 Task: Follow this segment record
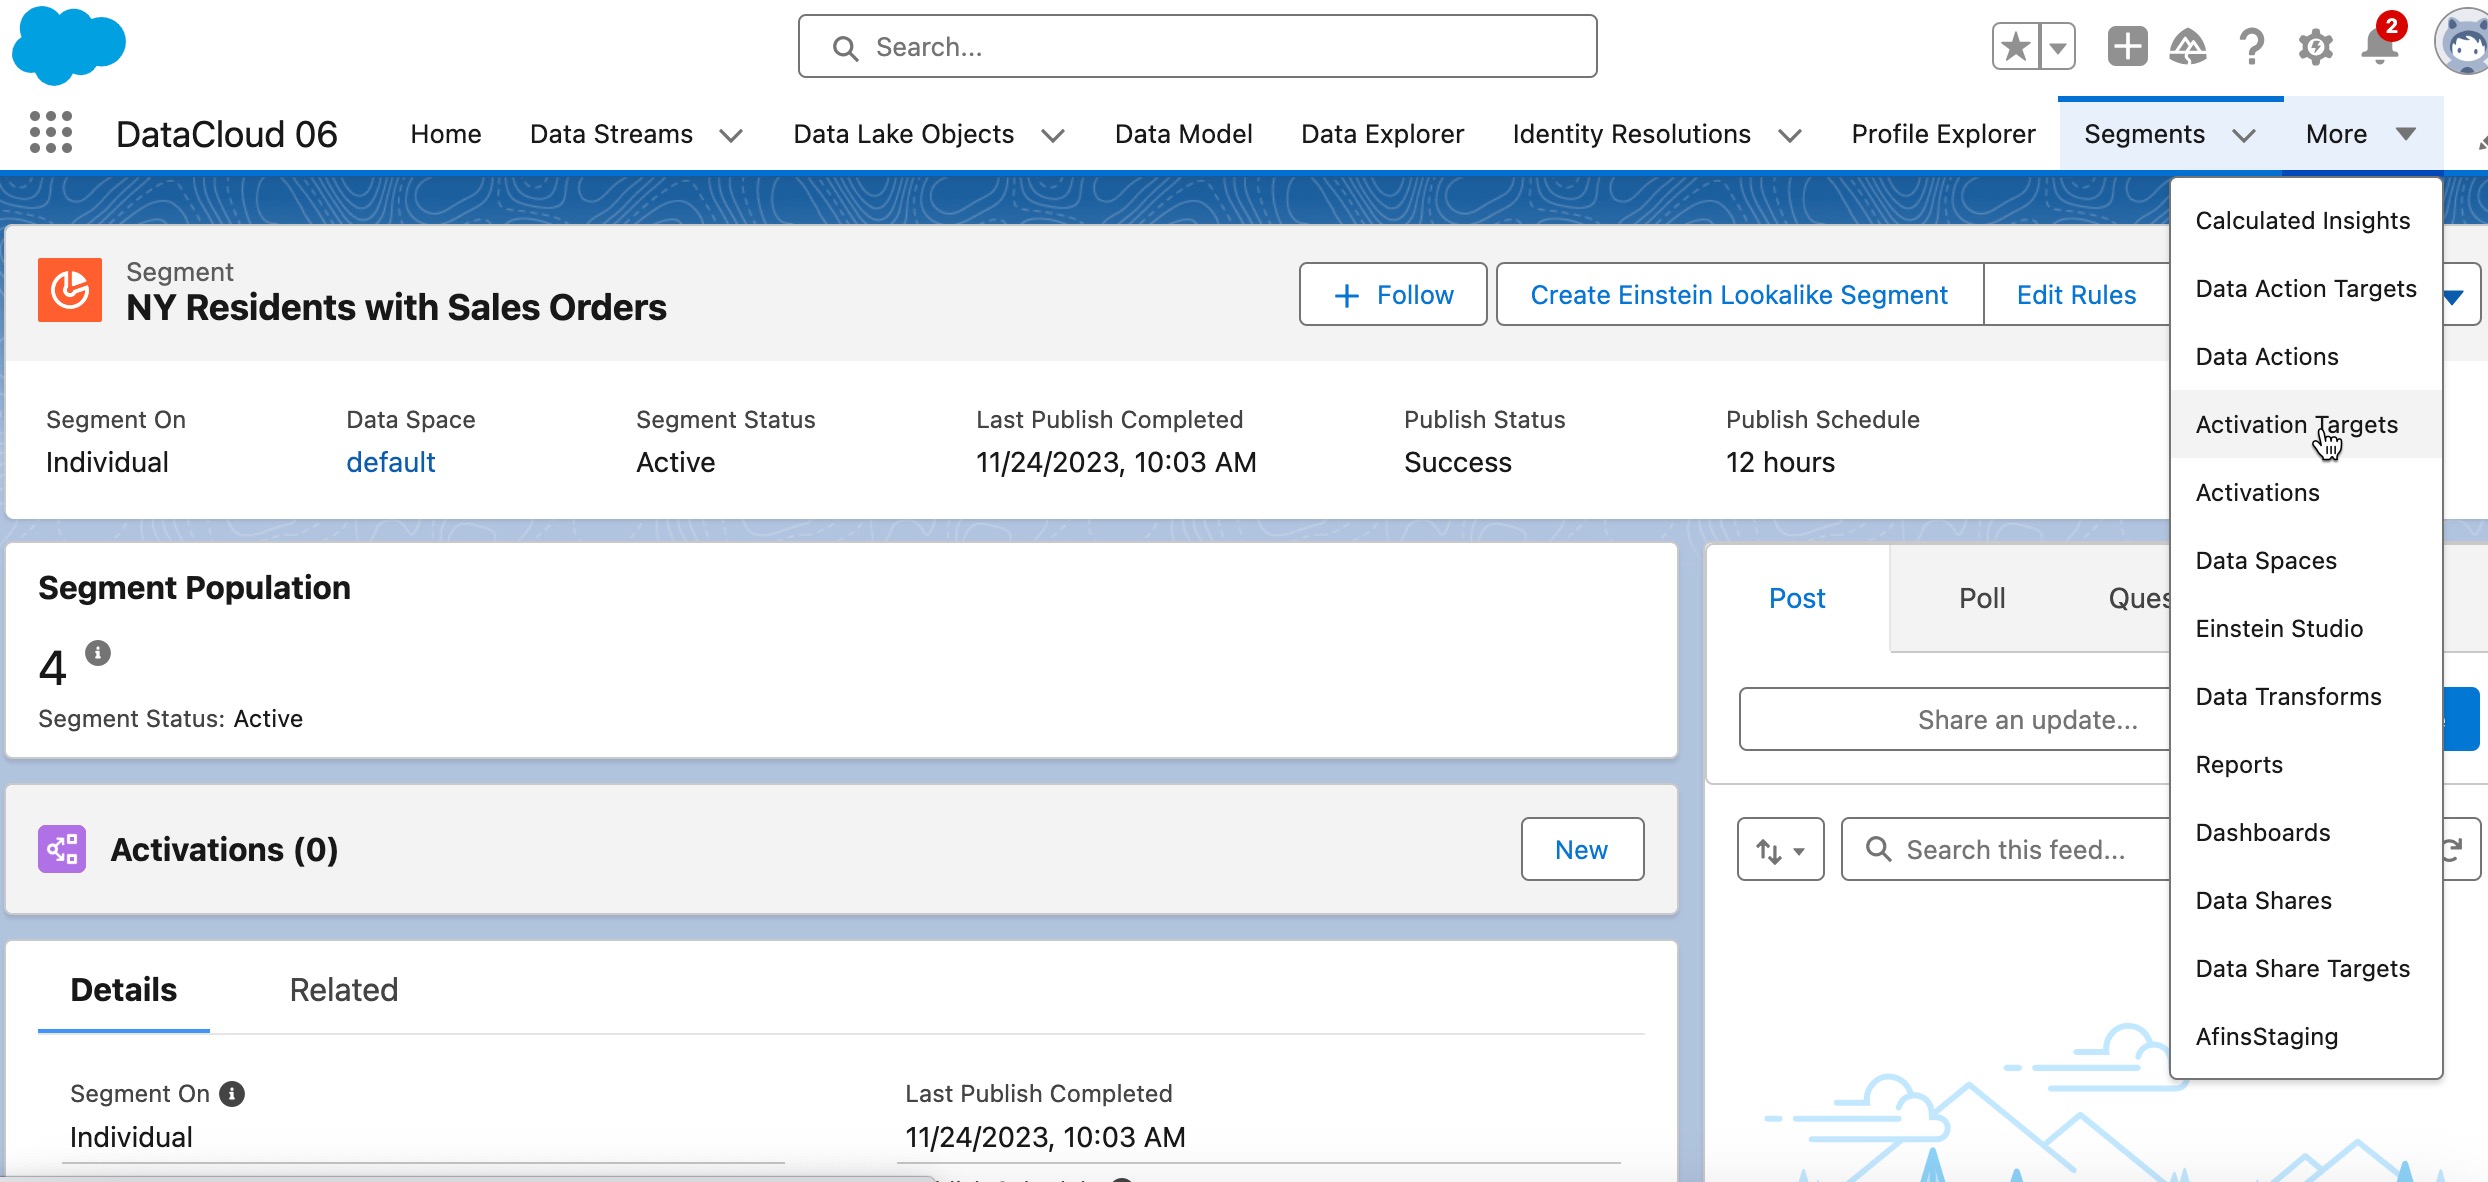click(1393, 294)
